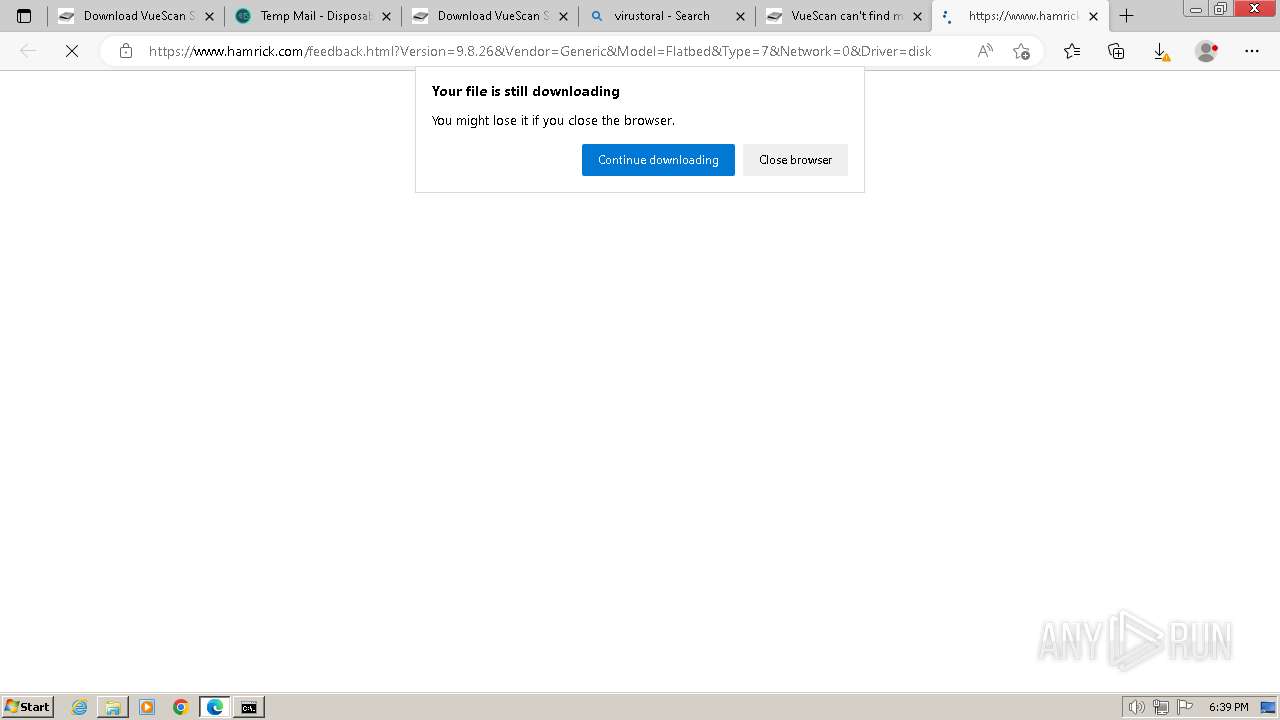Close the hamrick.com tab

click(x=1093, y=16)
